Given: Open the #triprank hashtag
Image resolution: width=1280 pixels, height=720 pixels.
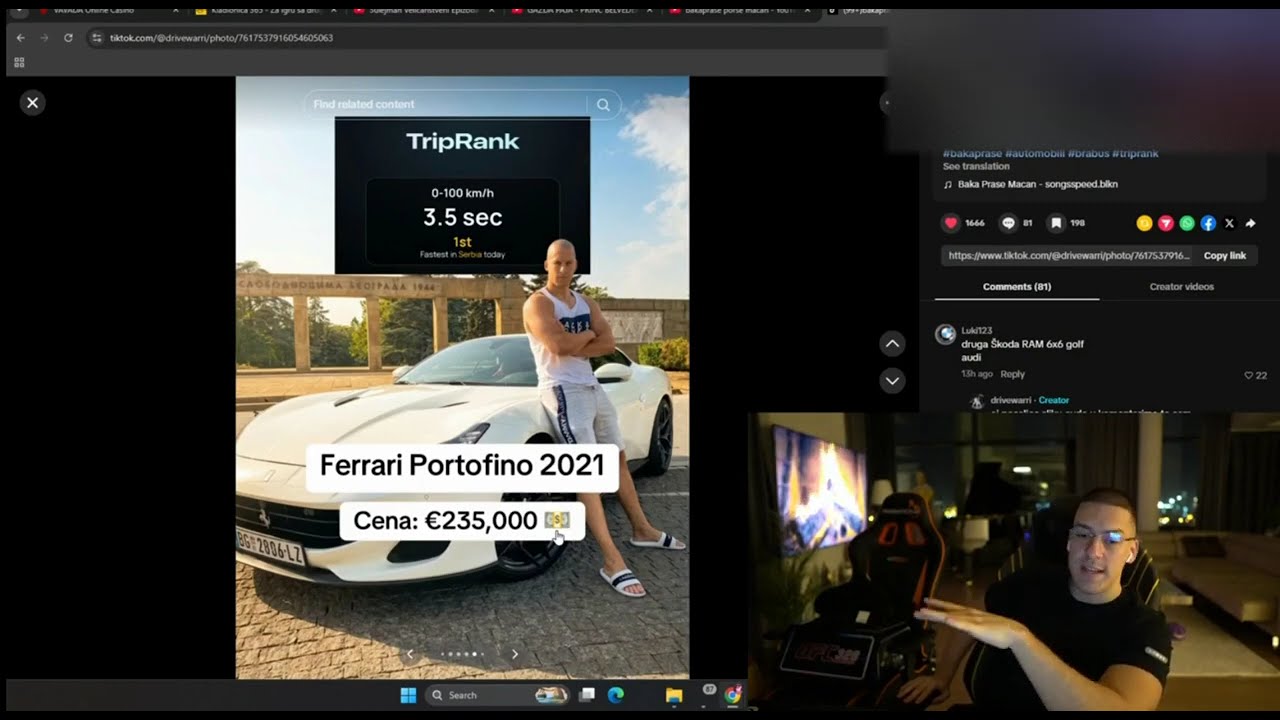Looking at the screenshot, I should click(x=1135, y=153).
